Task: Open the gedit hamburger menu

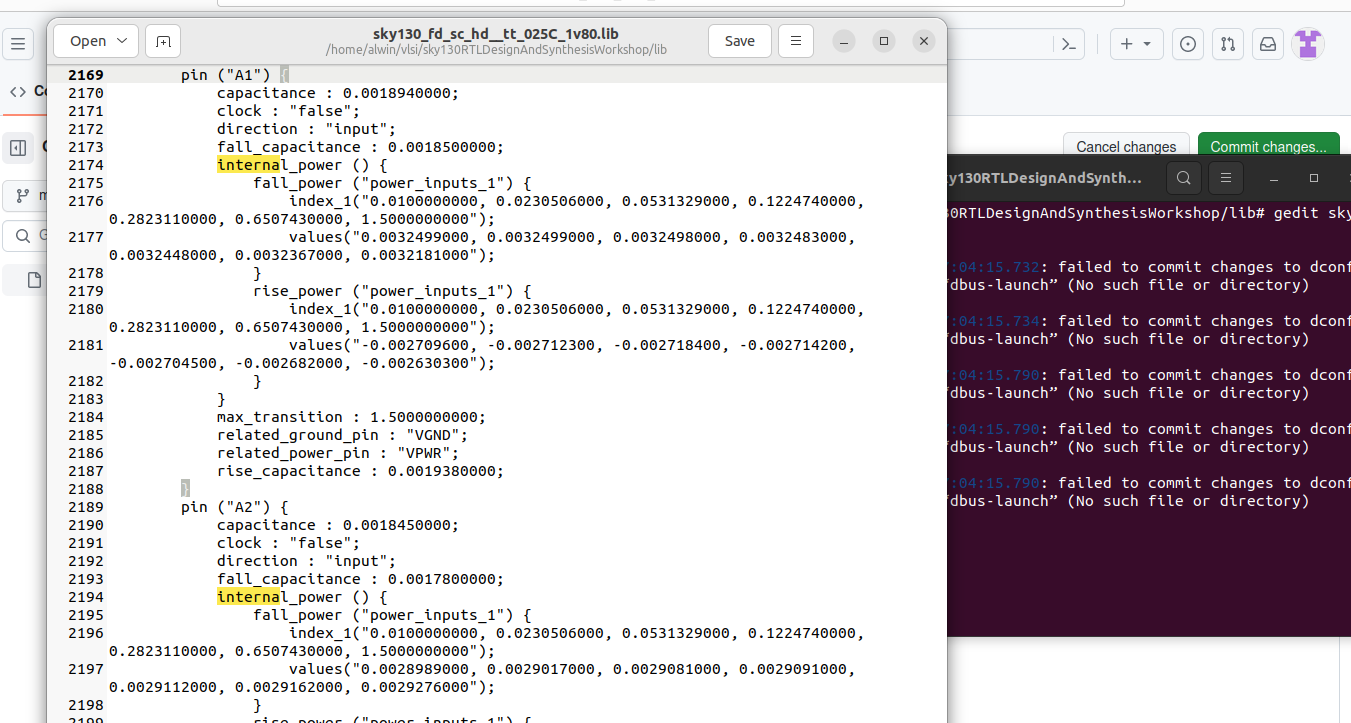Action: click(x=796, y=41)
